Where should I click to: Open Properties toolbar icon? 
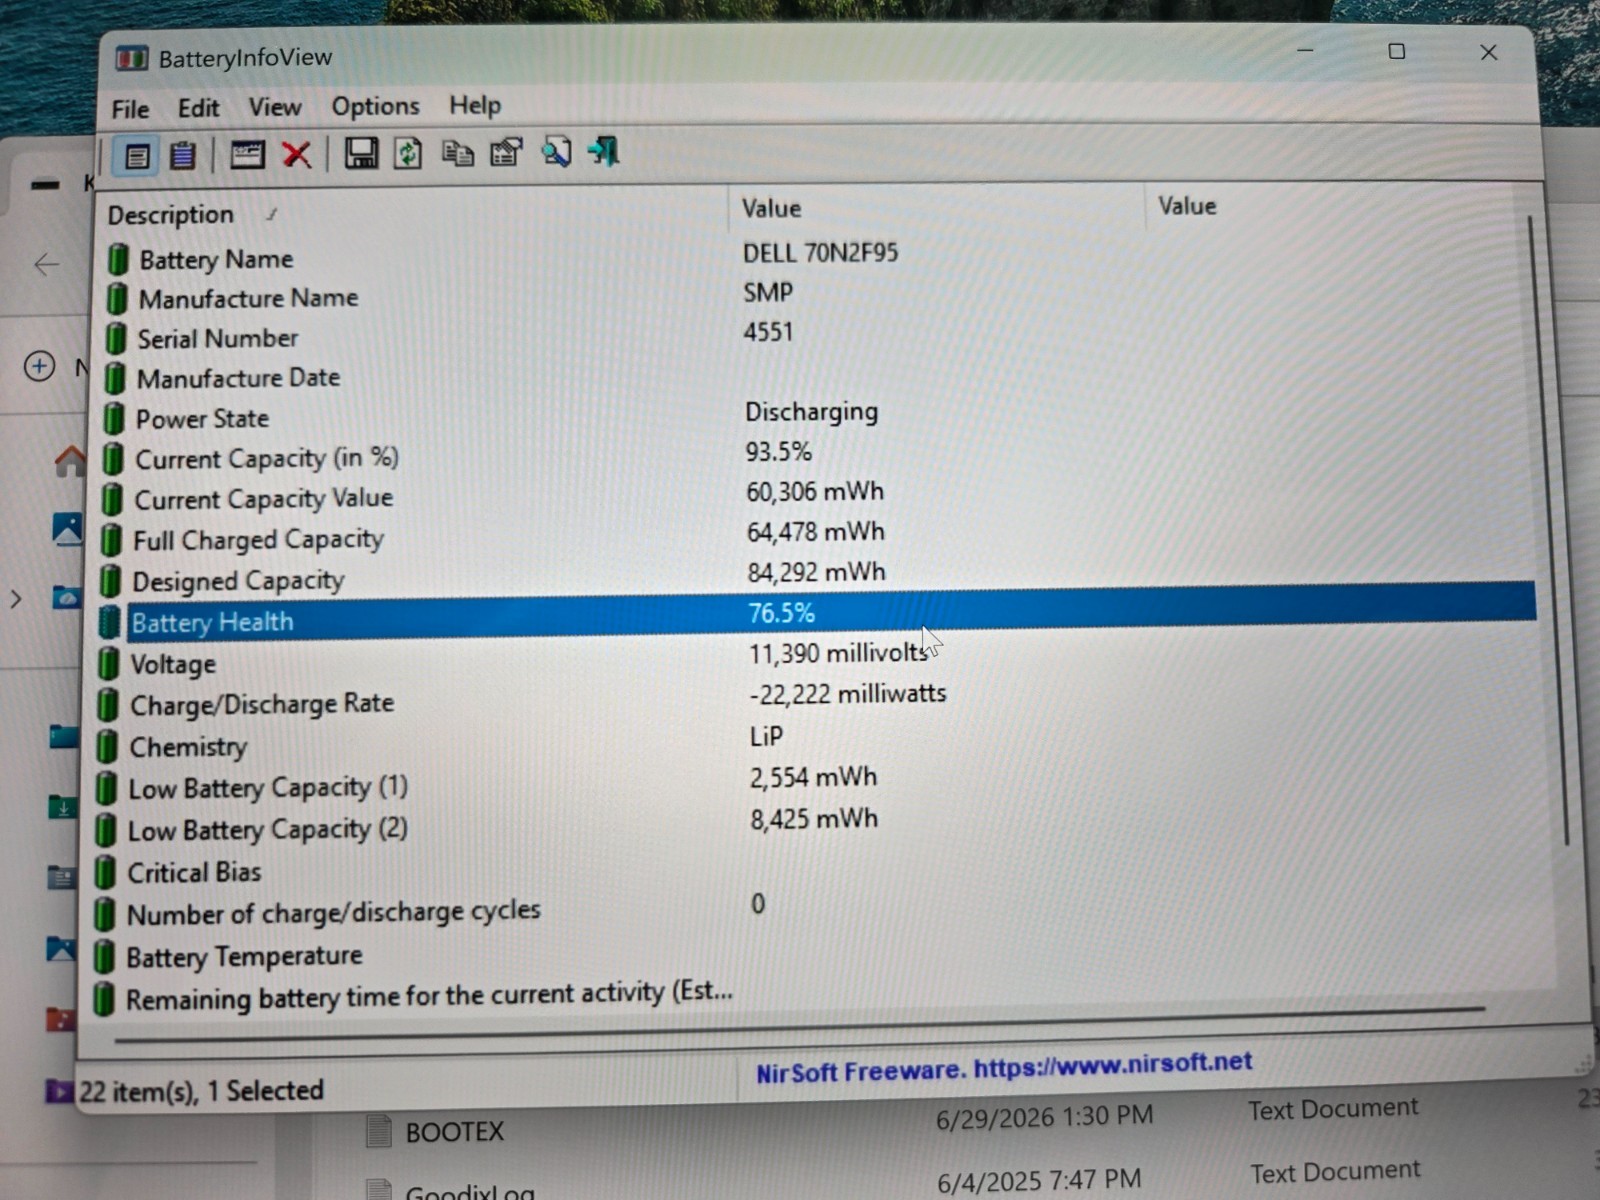pos(506,152)
